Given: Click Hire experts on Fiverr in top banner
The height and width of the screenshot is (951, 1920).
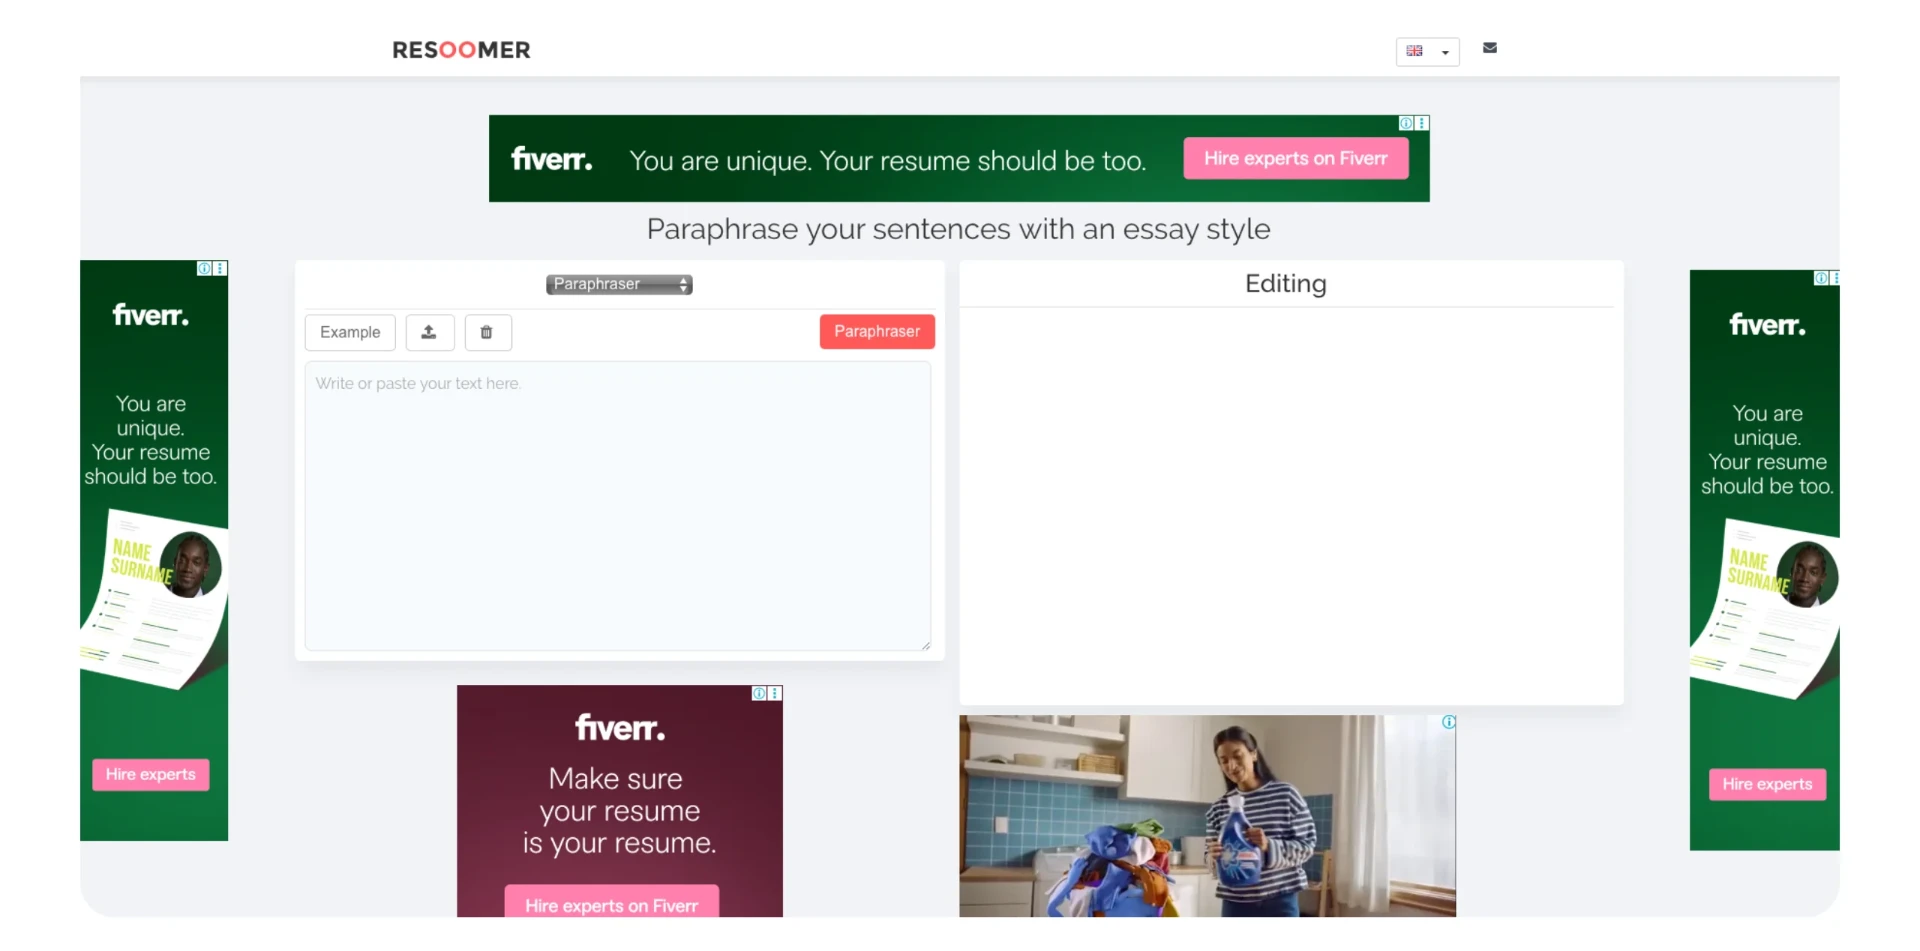Looking at the screenshot, I should coord(1295,158).
